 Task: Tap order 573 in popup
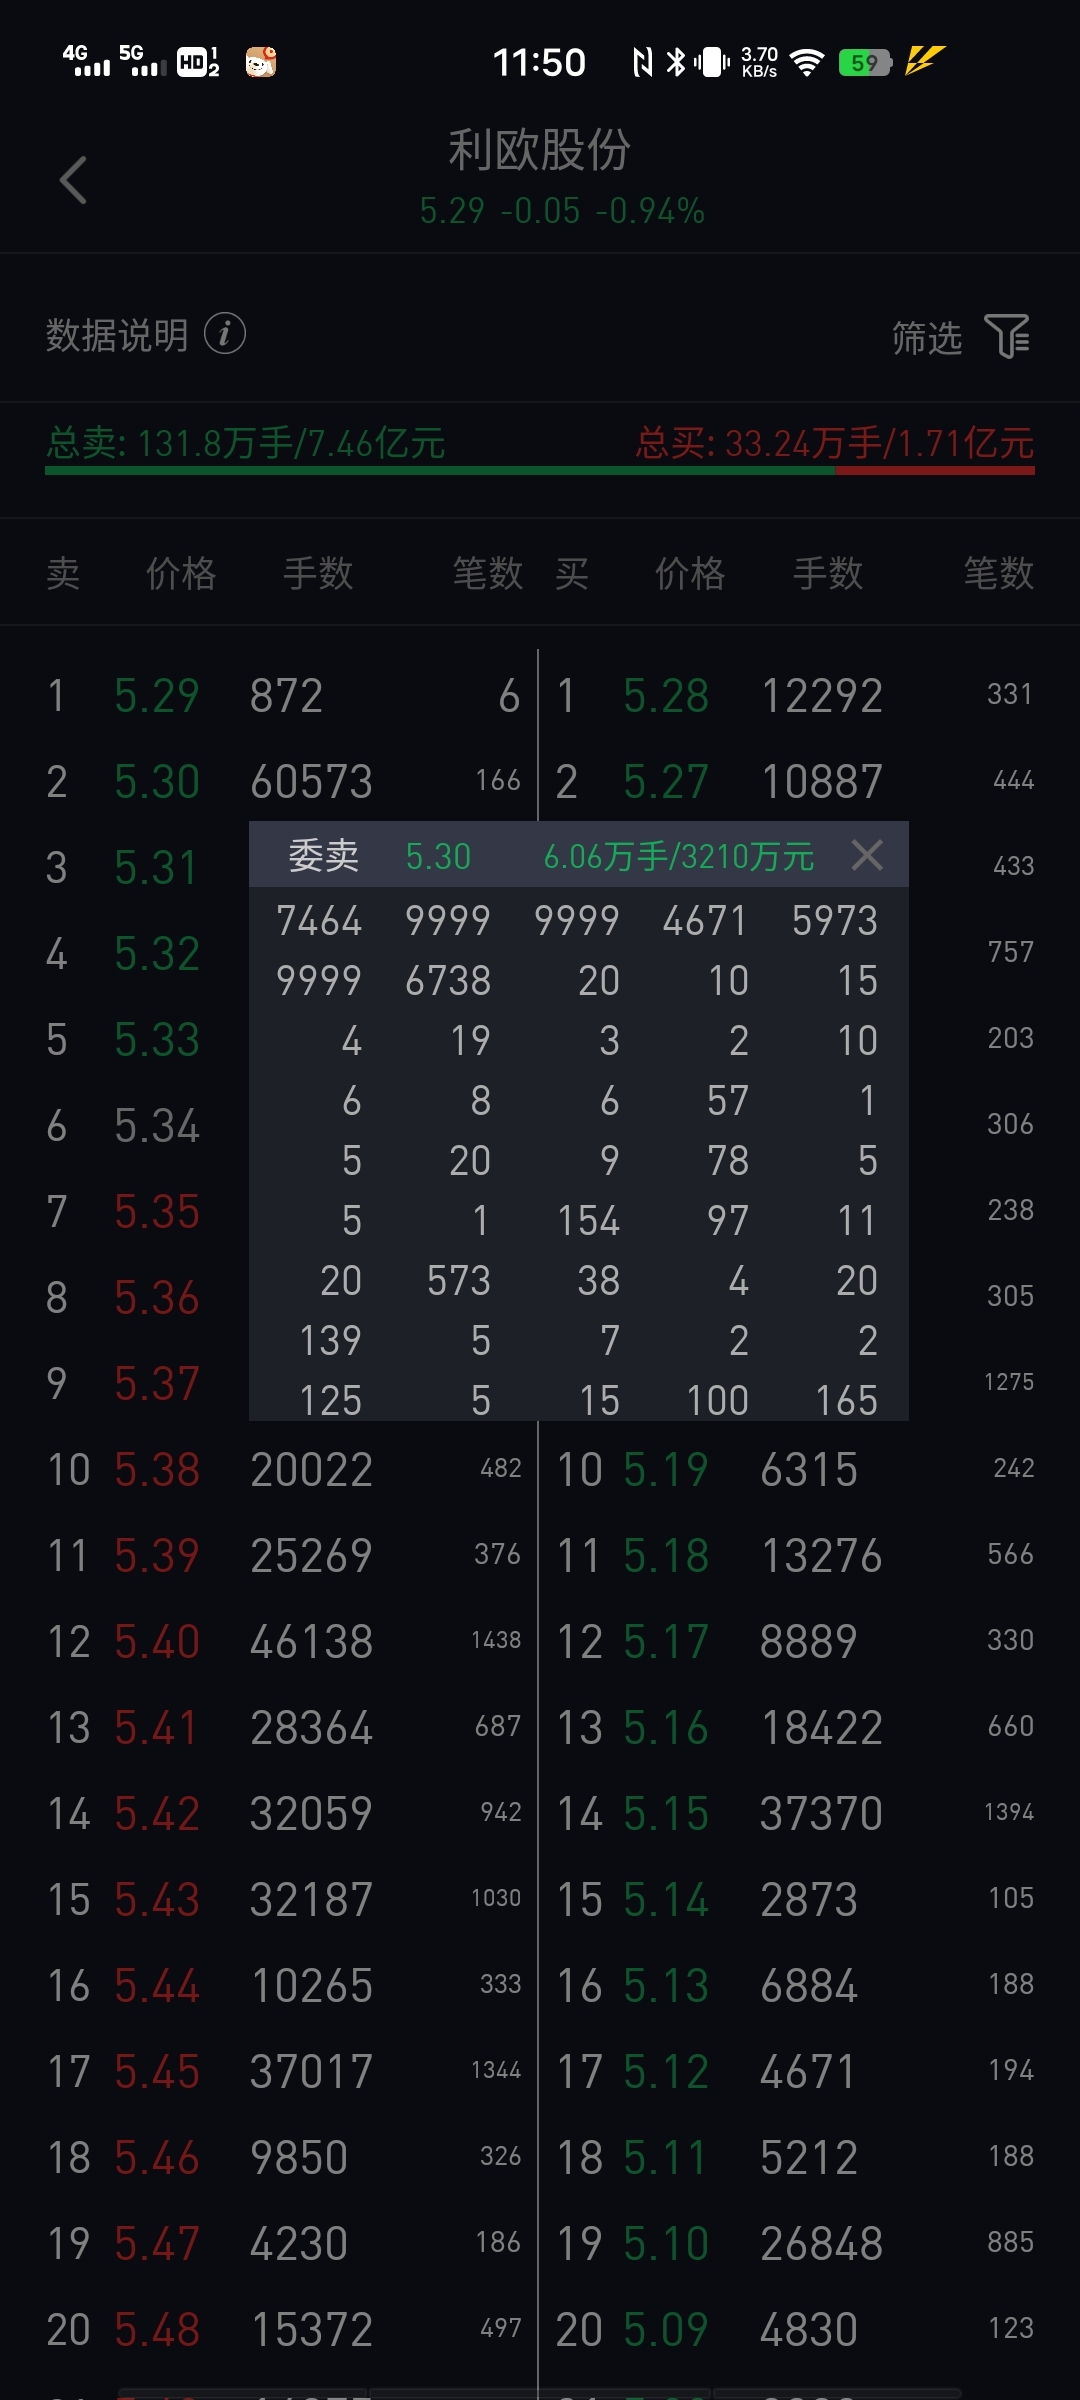pos(459,1281)
